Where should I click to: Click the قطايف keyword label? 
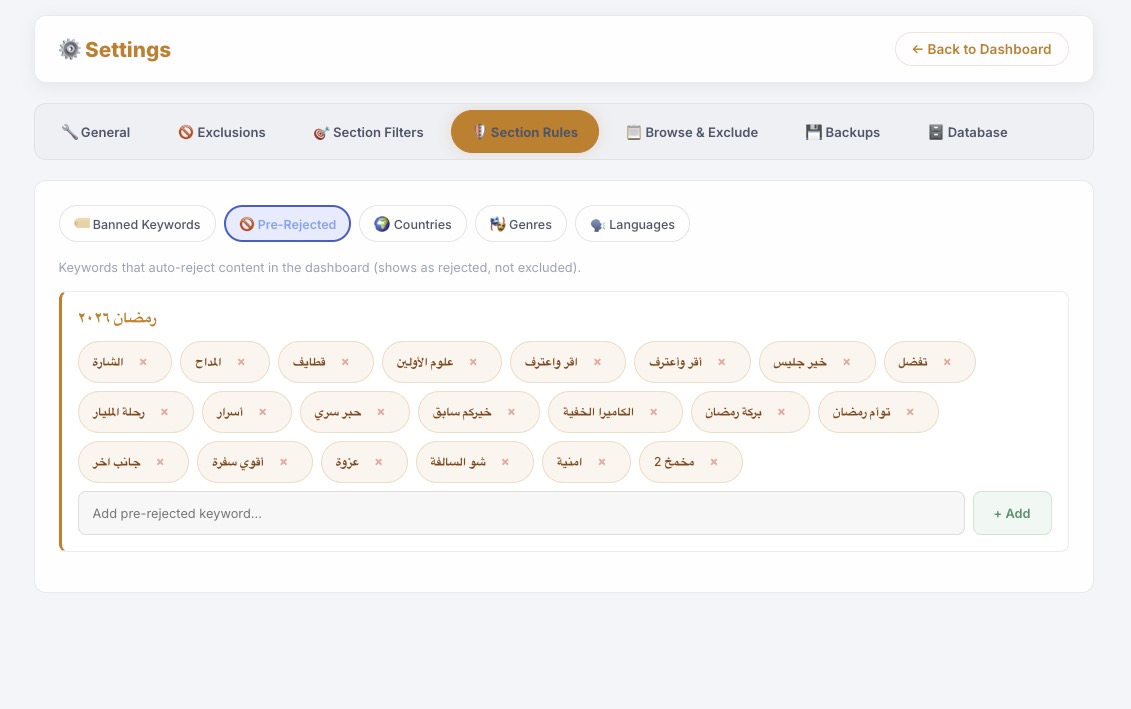309,362
